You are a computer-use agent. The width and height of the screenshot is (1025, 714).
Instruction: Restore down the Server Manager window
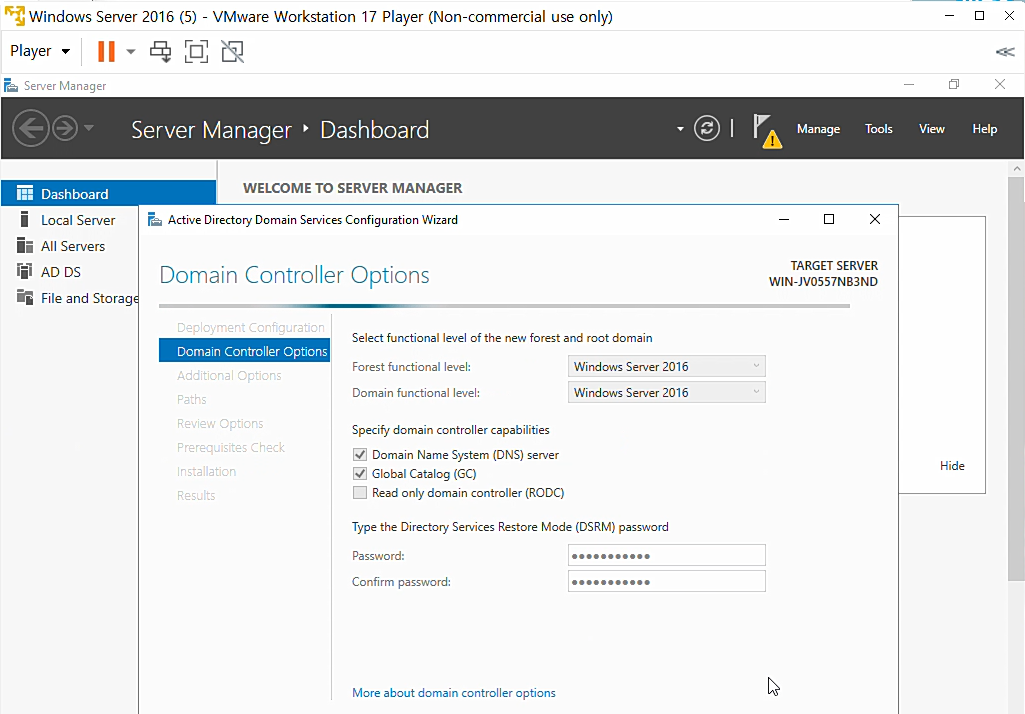(954, 84)
